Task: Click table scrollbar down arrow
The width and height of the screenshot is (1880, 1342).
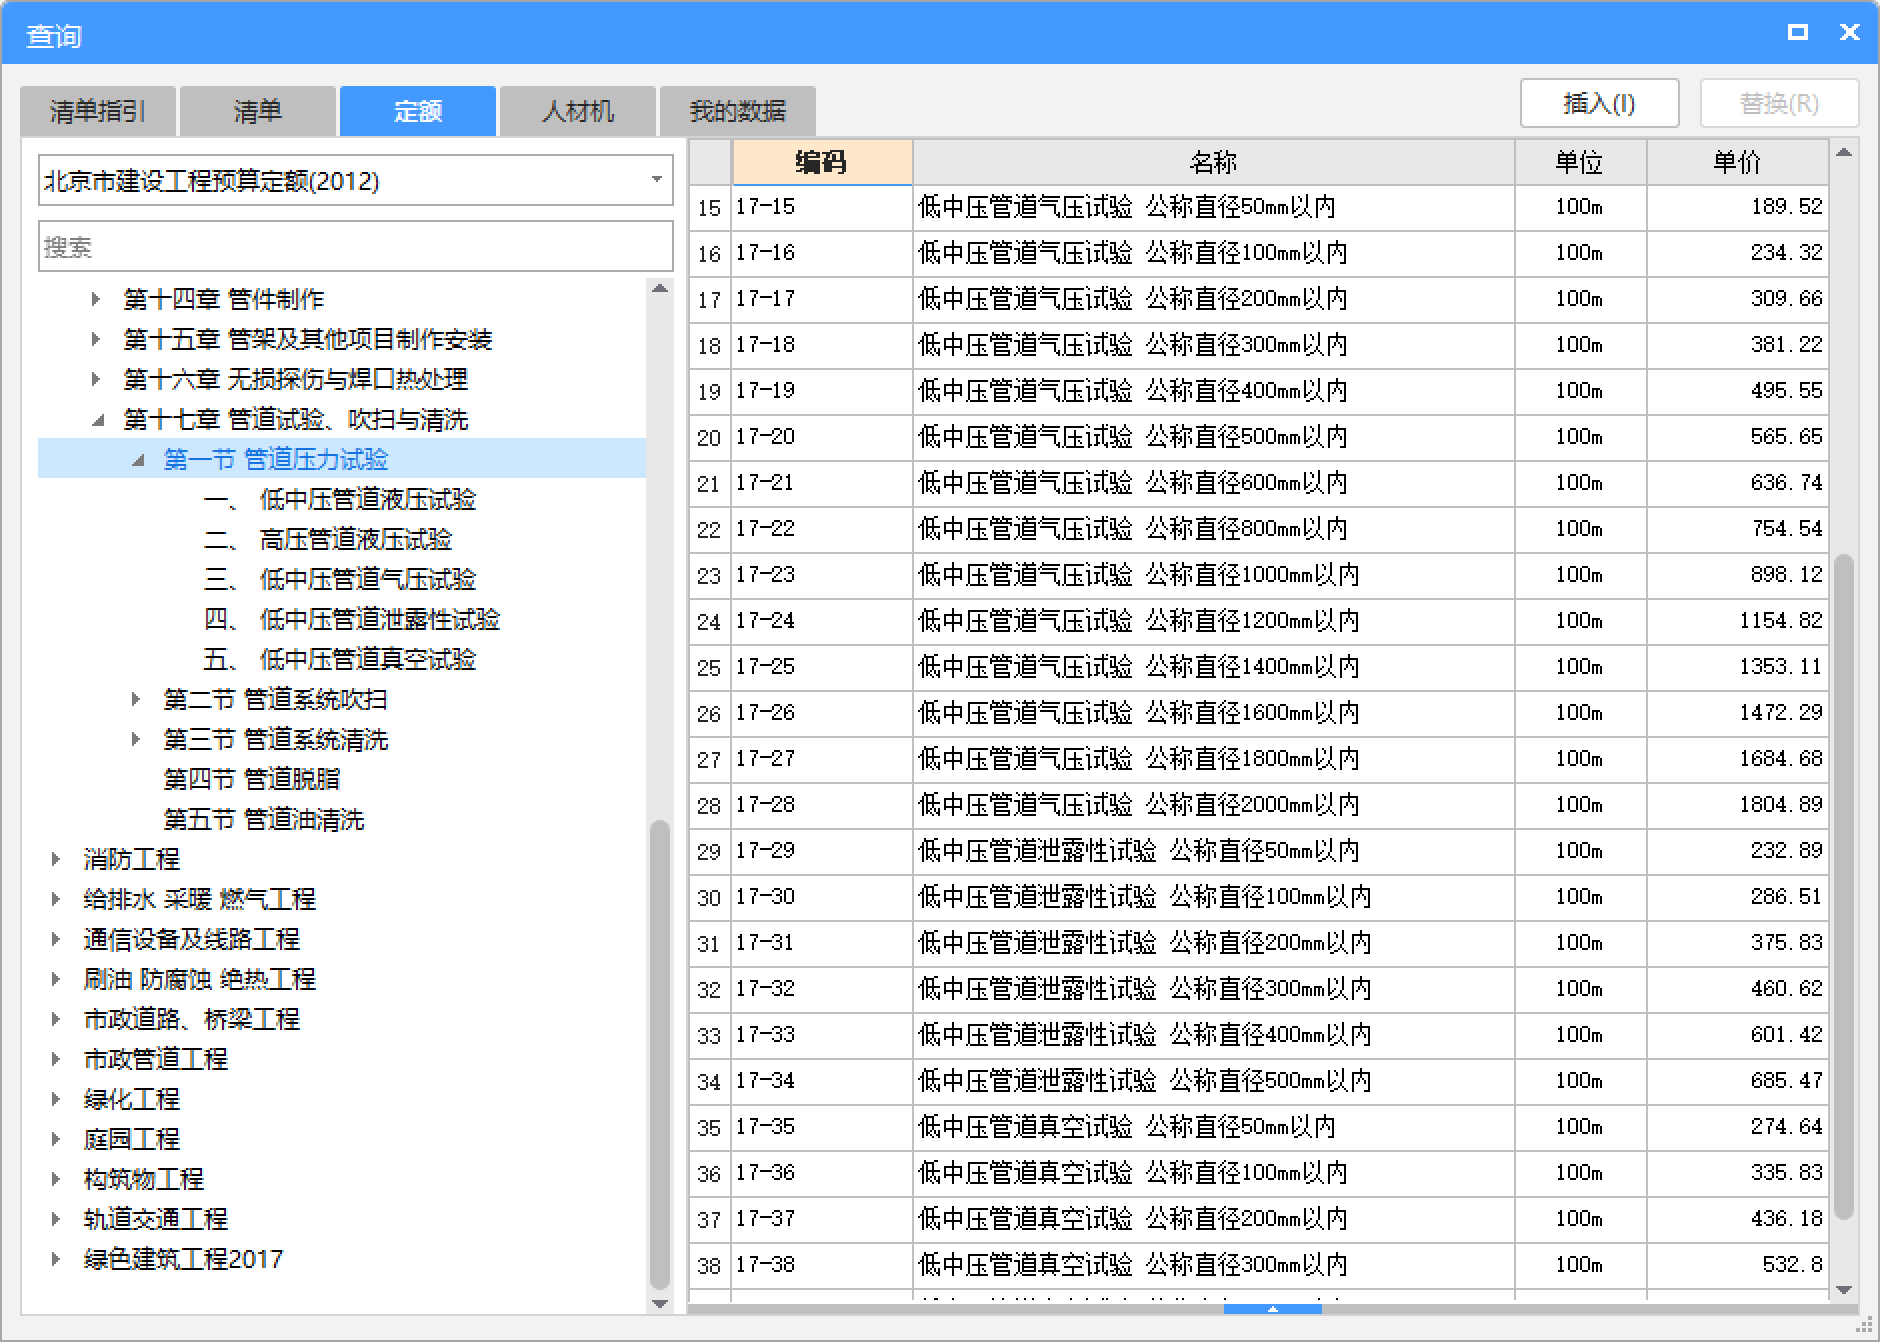Action: [x=1844, y=1290]
